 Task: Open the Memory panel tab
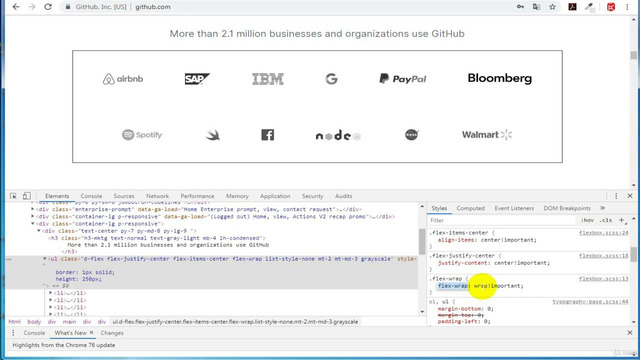(237, 196)
